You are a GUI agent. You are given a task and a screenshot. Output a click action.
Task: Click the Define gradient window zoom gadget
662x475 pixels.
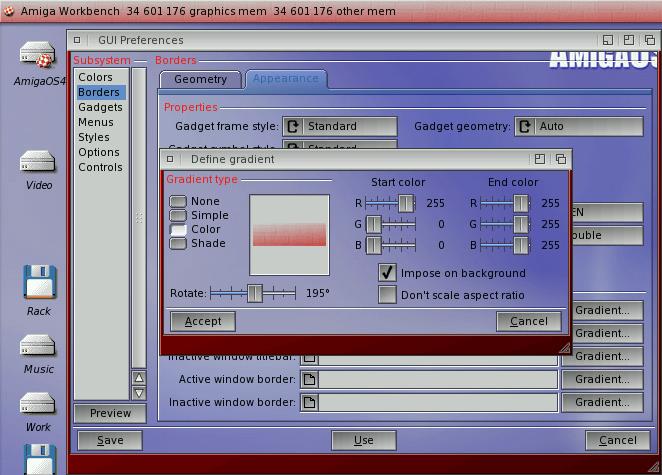tap(540, 159)
